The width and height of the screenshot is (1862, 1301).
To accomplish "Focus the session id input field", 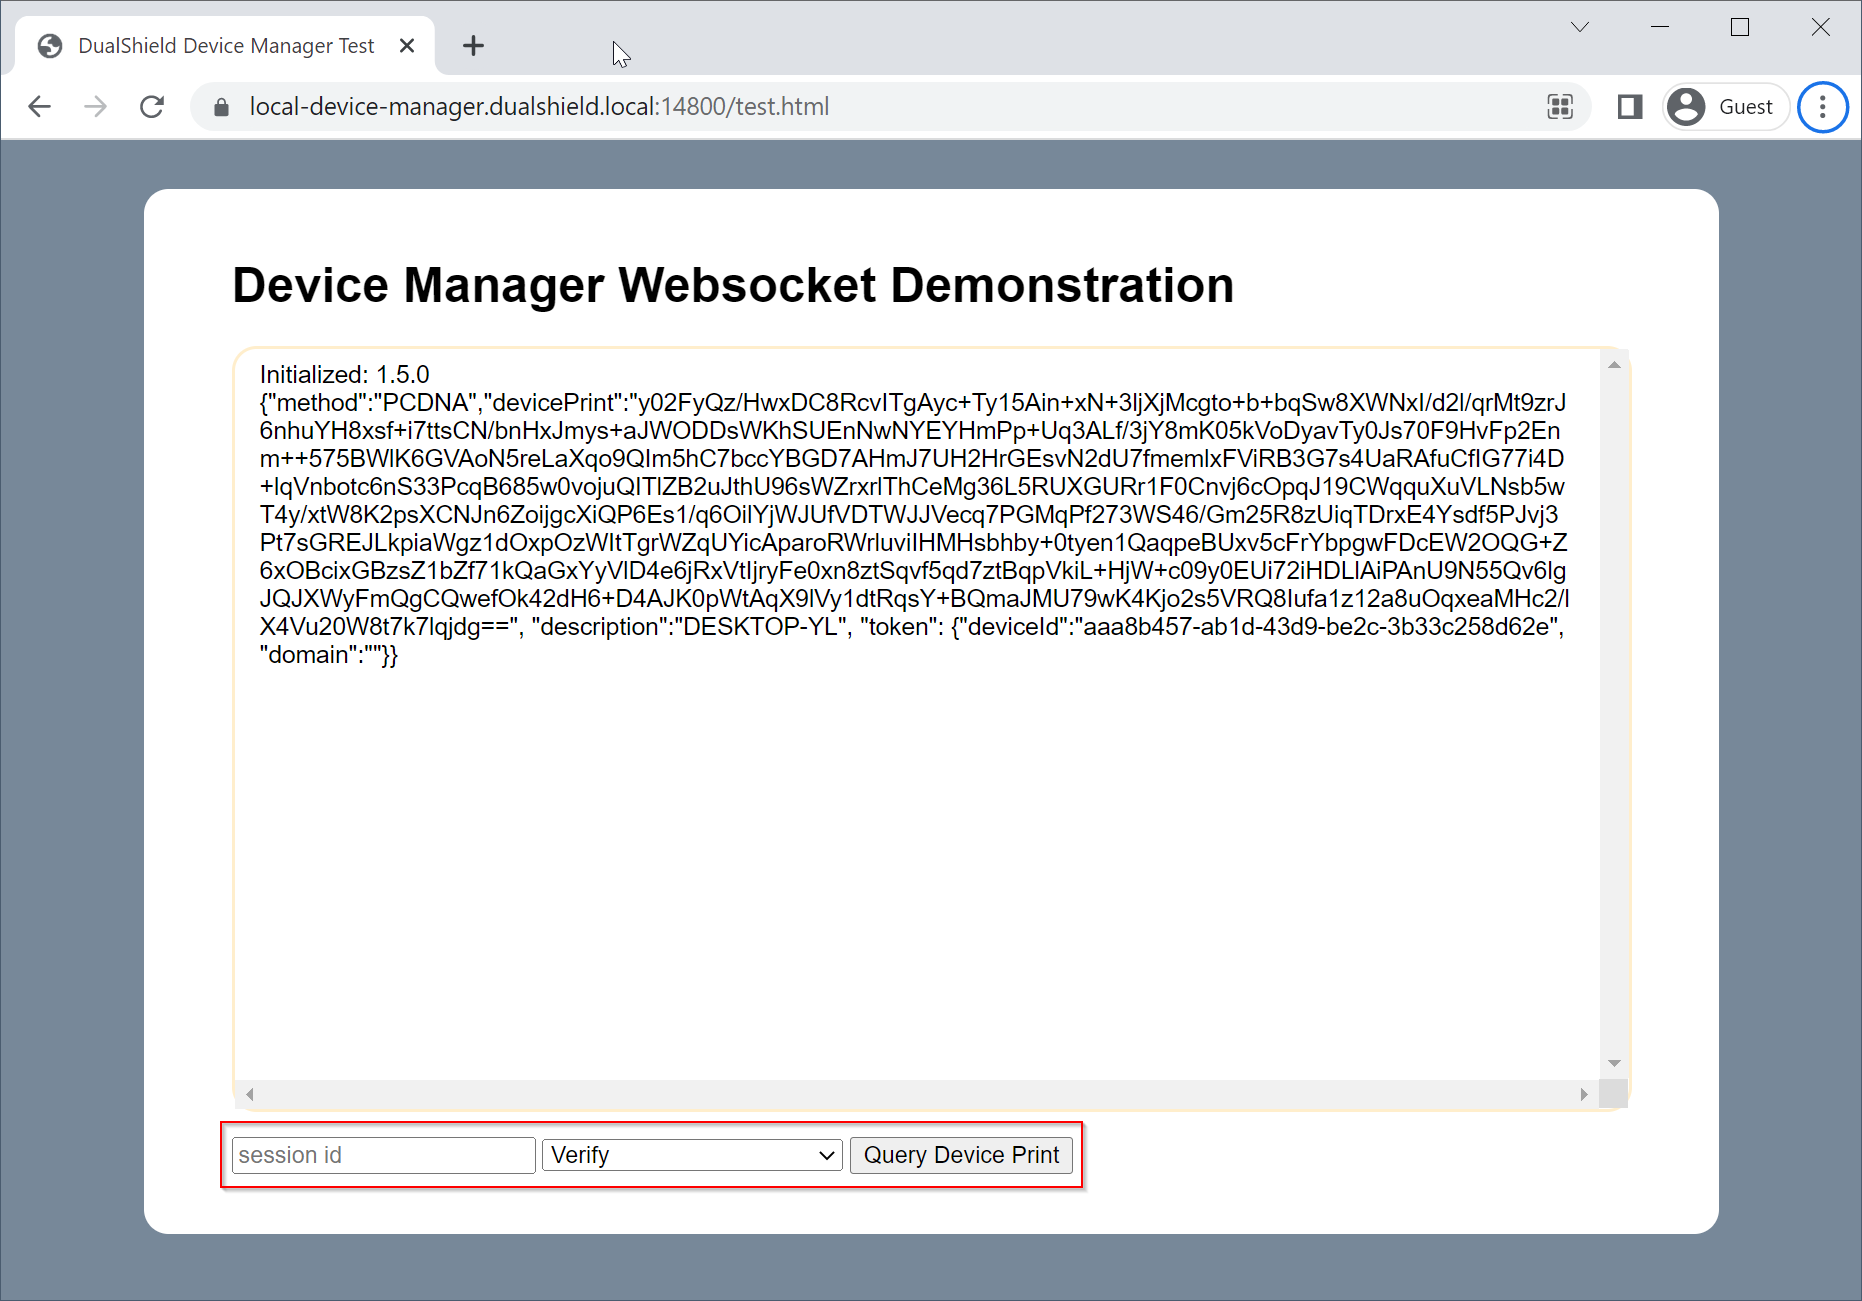I will [x=383, y=1155].
